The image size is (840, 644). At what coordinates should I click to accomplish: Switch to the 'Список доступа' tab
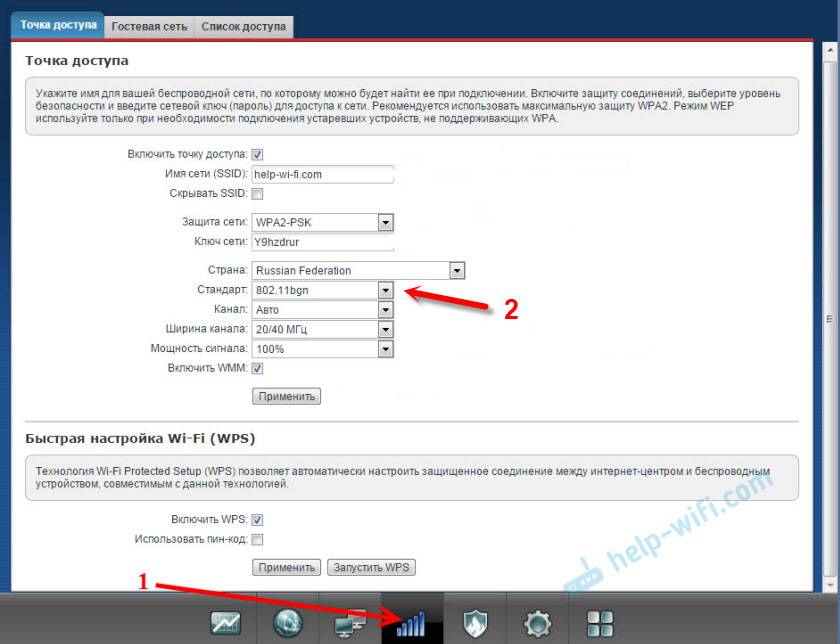click(243, 26)
